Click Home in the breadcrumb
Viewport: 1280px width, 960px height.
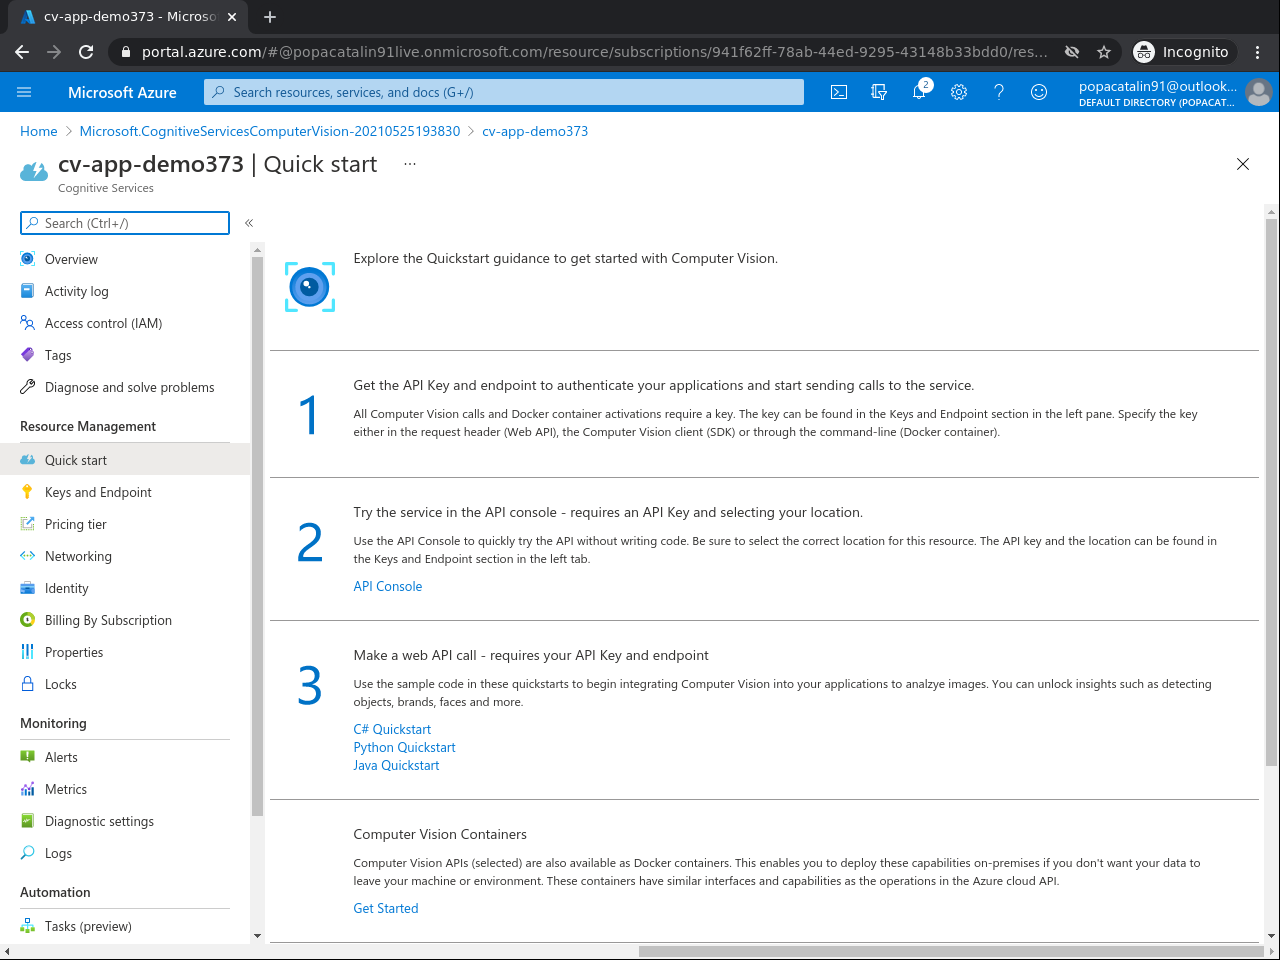39,131
